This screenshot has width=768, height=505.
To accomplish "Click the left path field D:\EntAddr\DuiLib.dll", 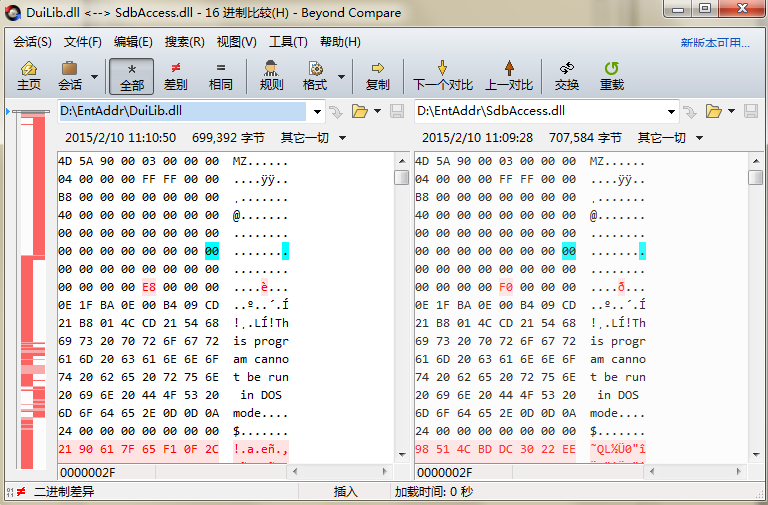I will (180, 111).
